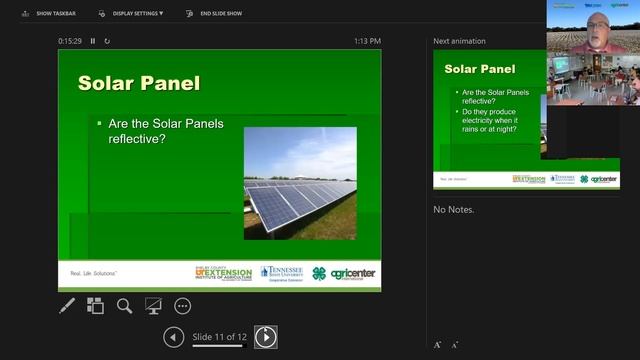Toggle black or unblack slide show

[153, 306]
